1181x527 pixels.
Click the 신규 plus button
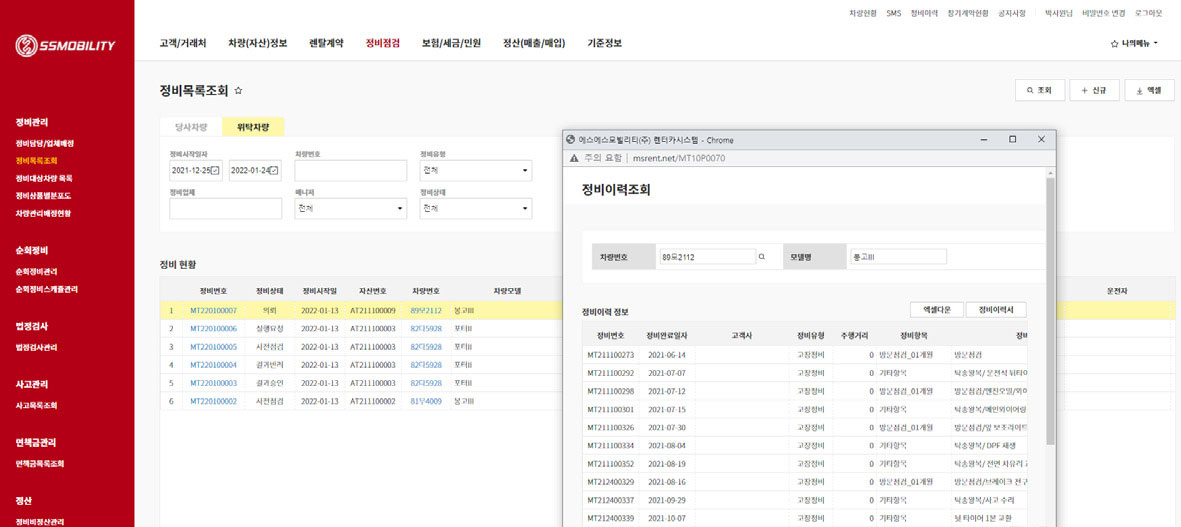pos(1093,90)
